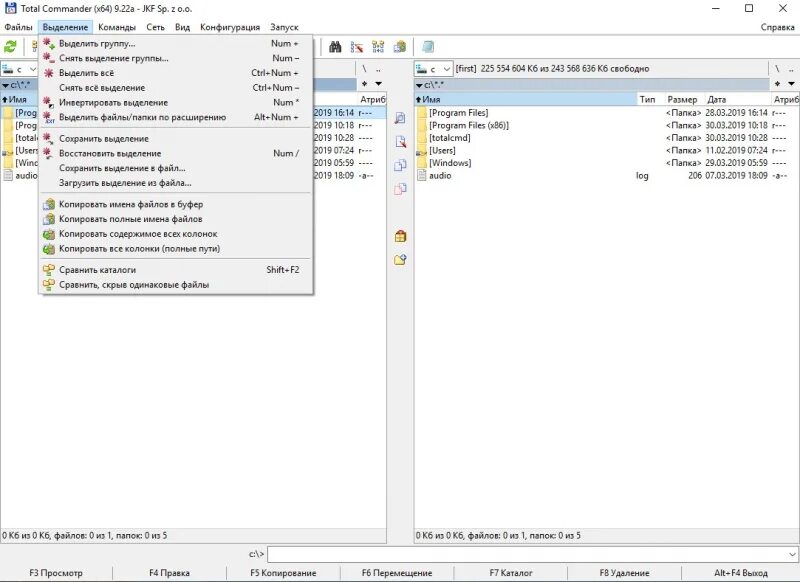Click the Edit file icon in middle bar
The width and height of the screenshot is (800, 582).
click(x=400, y=142)
